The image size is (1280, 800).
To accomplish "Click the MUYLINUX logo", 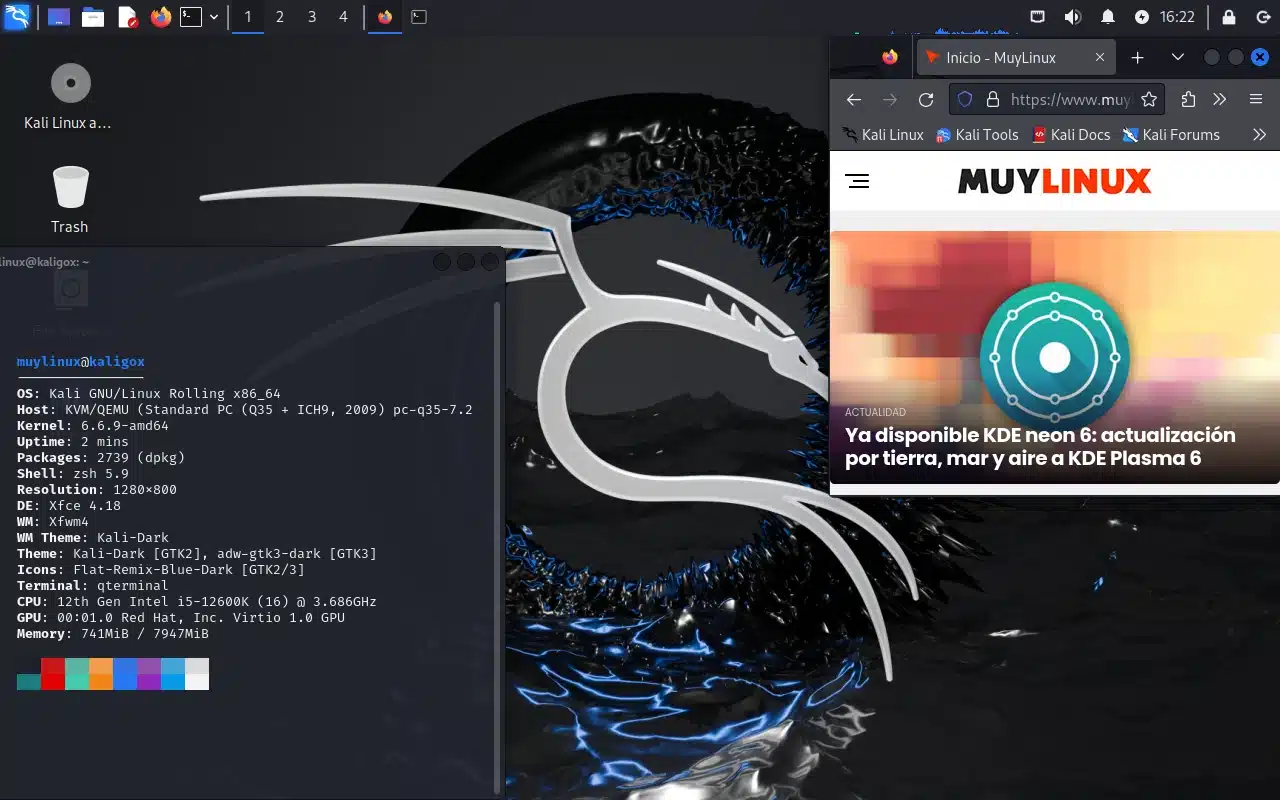I will click(x=1054, y=181).
